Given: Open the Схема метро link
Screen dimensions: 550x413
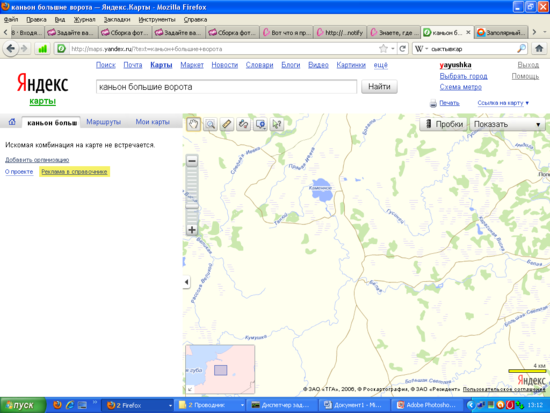Looking at the screenshot, I should coord(461,87).
